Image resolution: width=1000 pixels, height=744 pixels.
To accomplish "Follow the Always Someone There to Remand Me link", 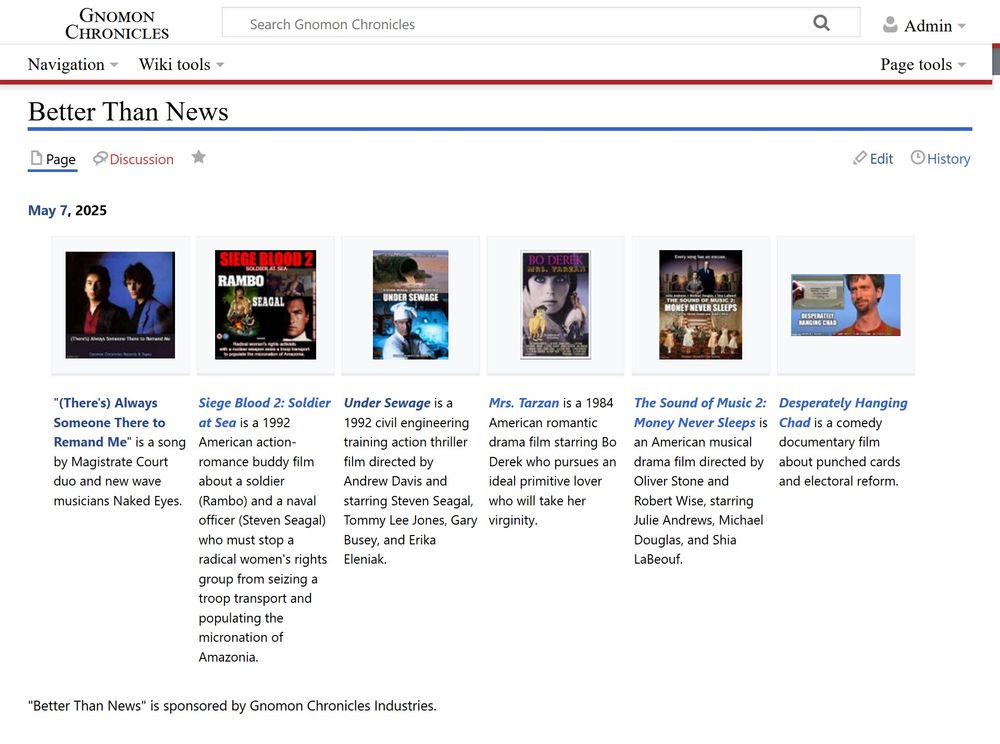I will click(108, 422).
